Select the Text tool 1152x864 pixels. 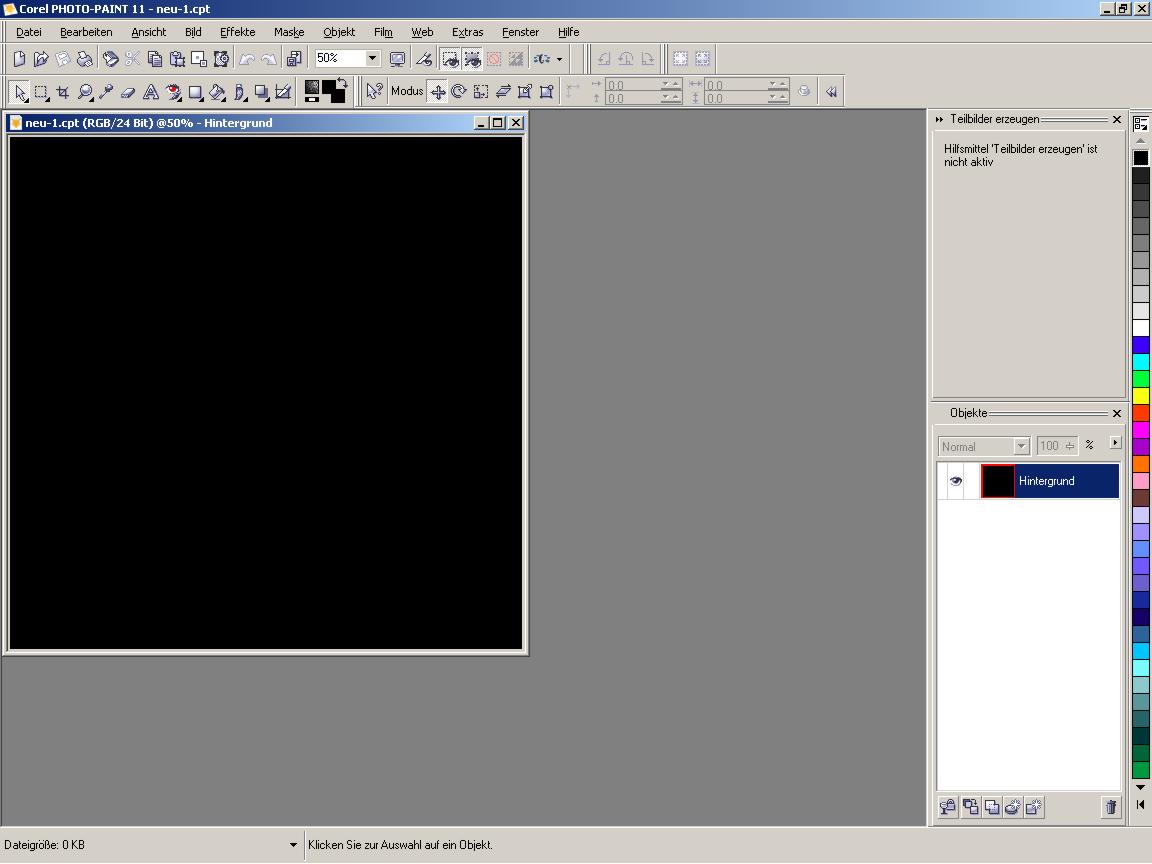tap(151, 92)
